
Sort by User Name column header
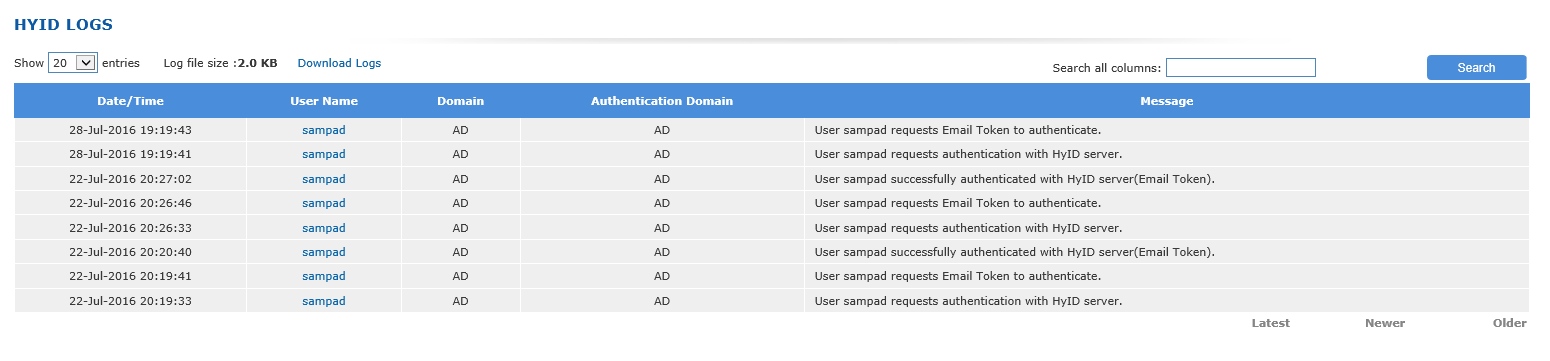pyautogui.click(x=324, y=101)
